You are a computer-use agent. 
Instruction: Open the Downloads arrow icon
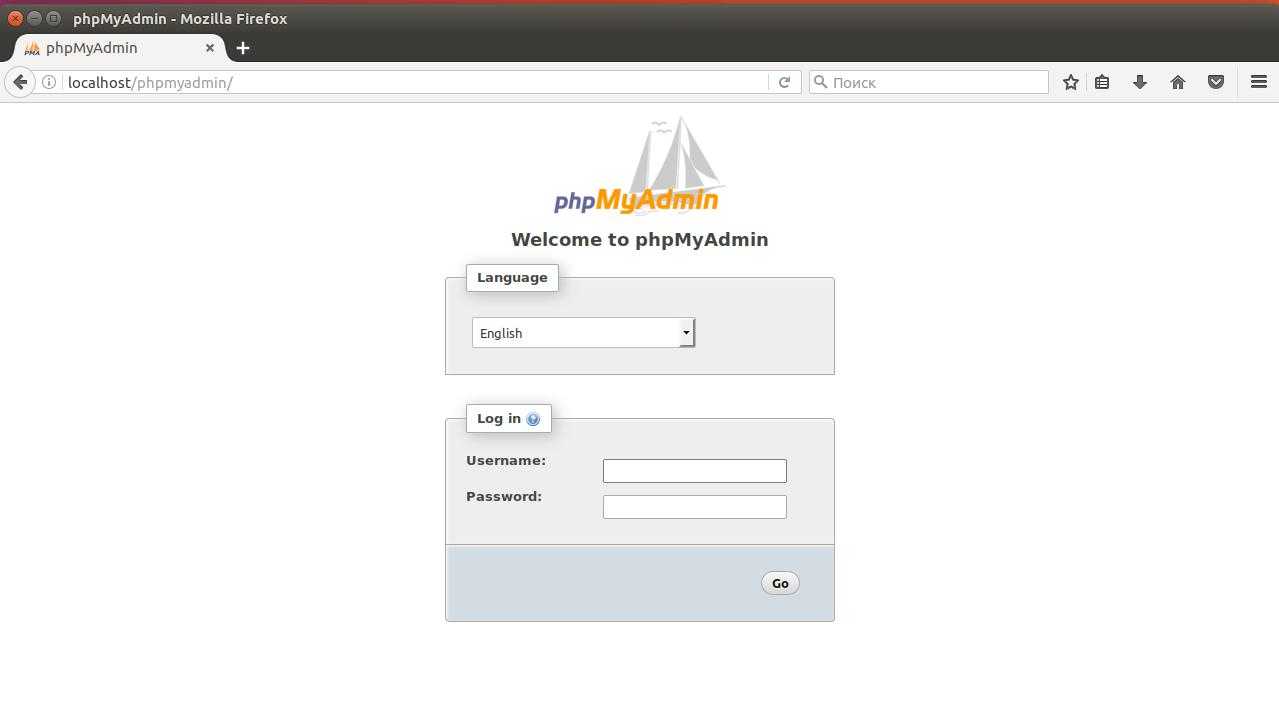click(x=1140, y=82)
